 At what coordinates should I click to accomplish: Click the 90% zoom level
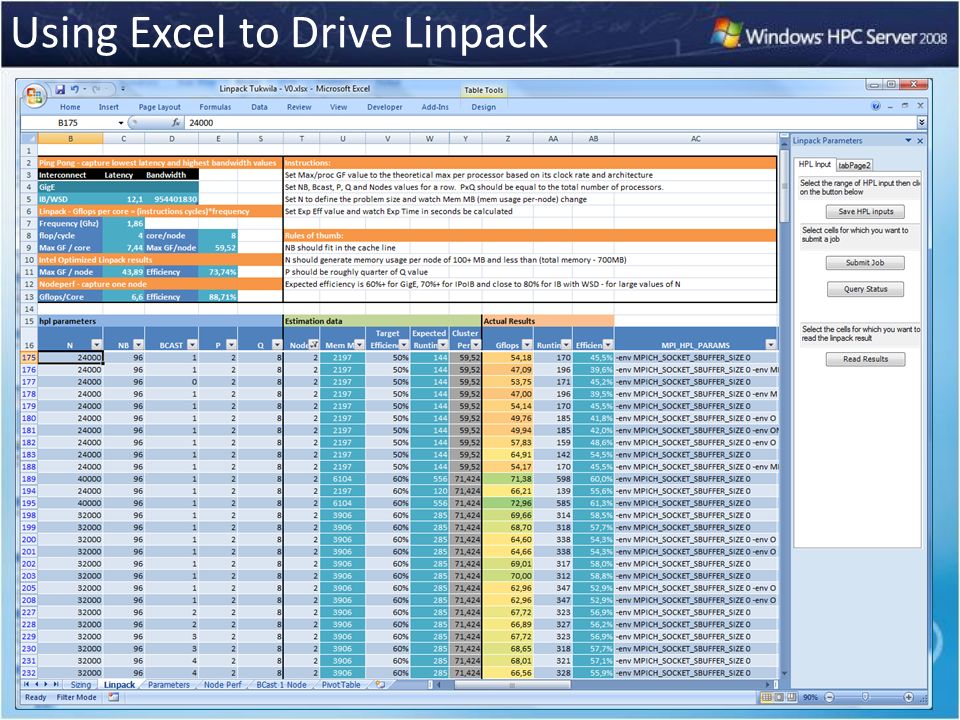point(810,697)
